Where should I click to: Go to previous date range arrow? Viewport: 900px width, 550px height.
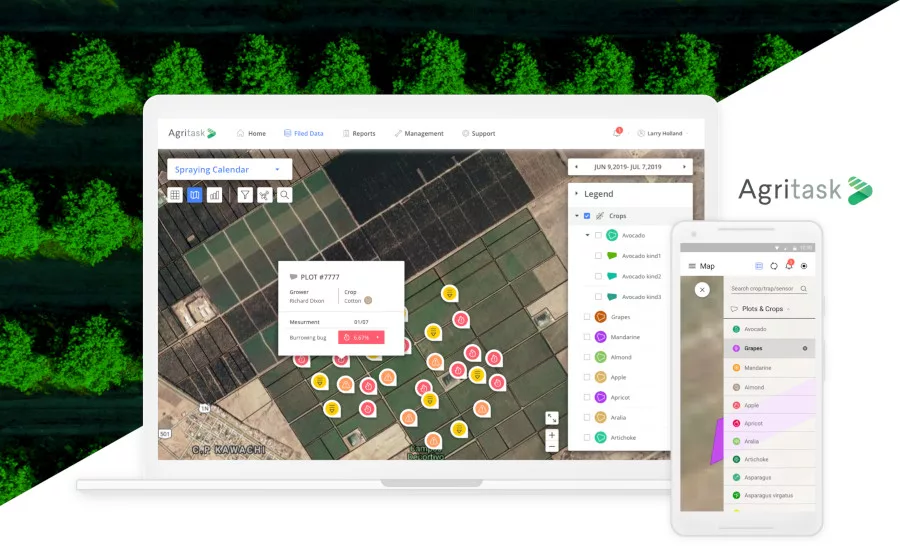coord(576,167)
